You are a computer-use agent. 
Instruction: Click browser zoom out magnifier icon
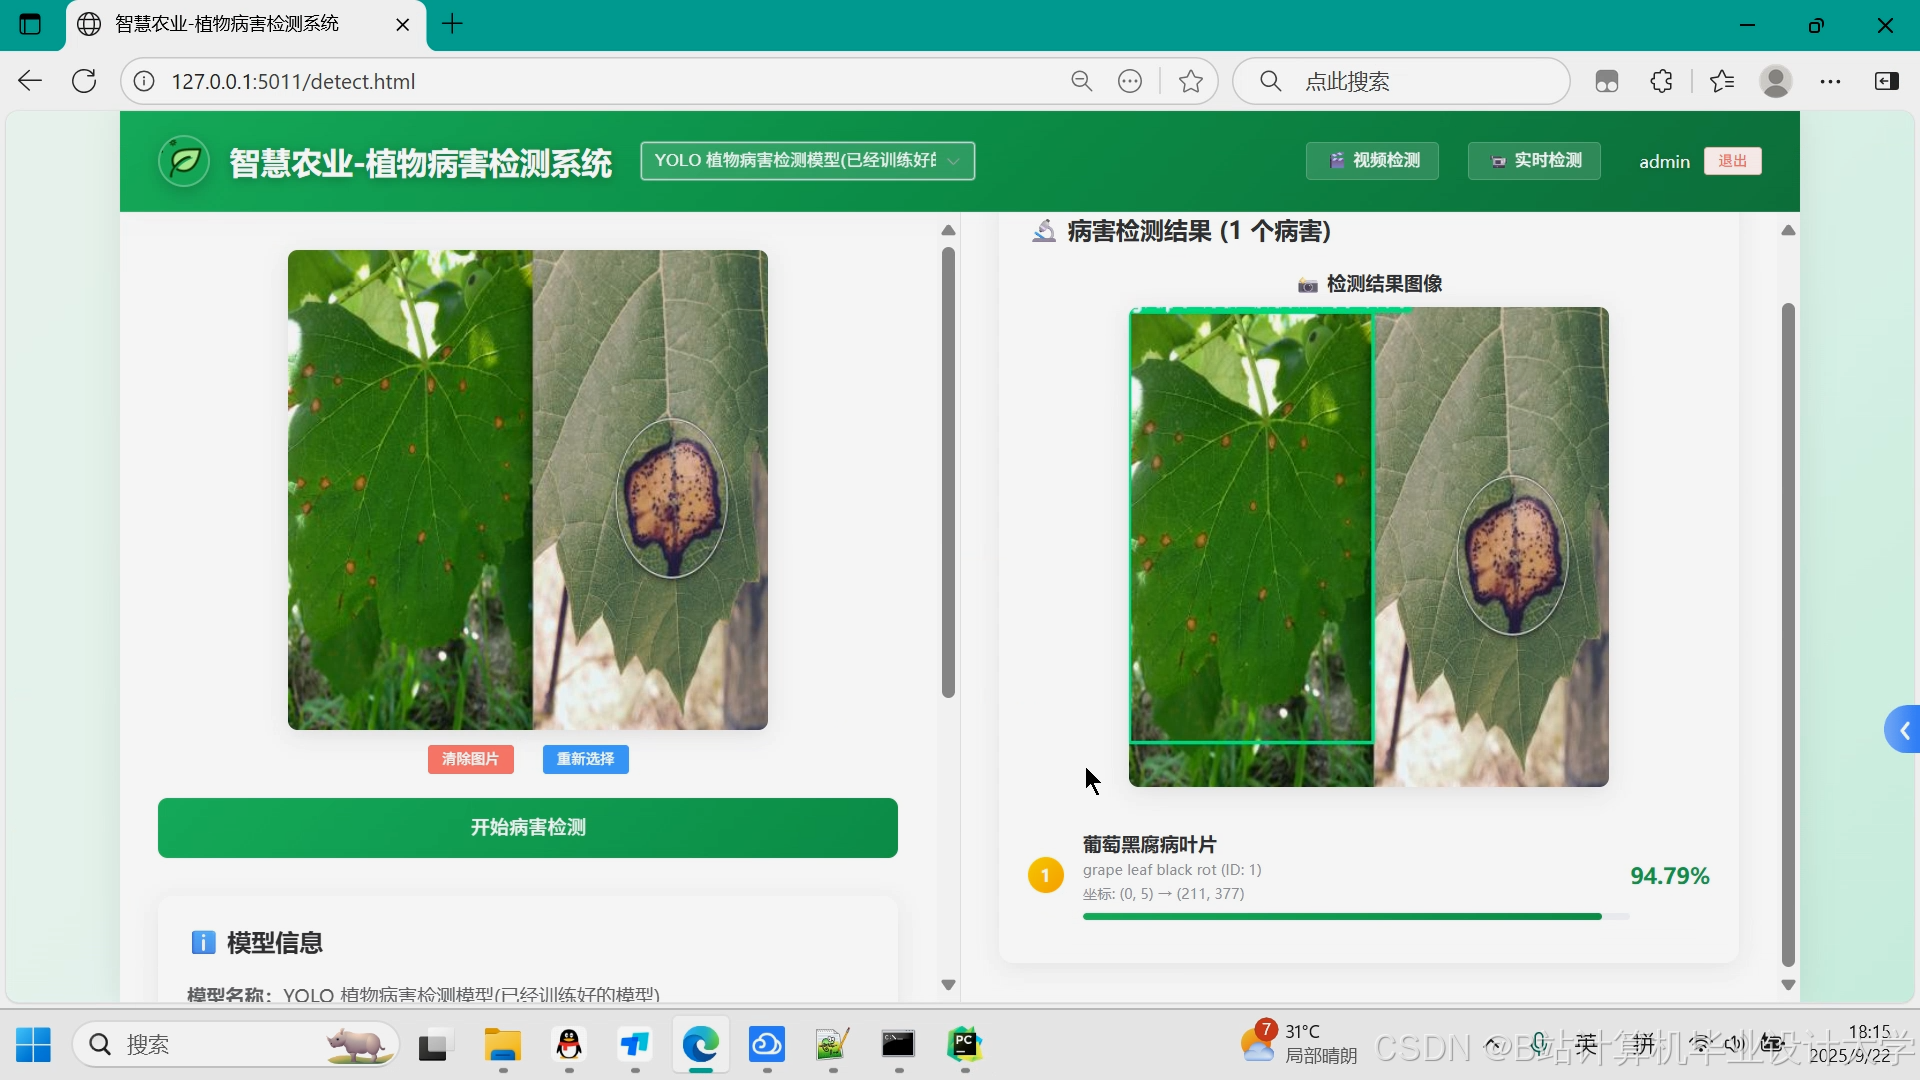(x=1081, y=81)
